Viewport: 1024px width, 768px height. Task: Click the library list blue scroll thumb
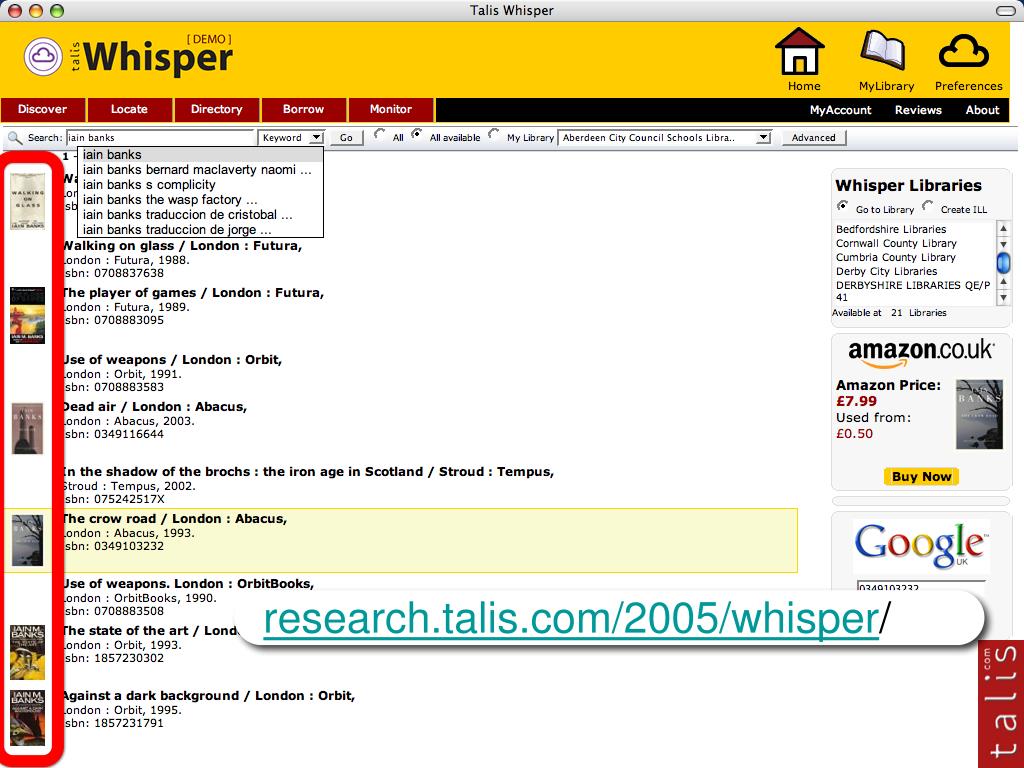(1004, 263)
